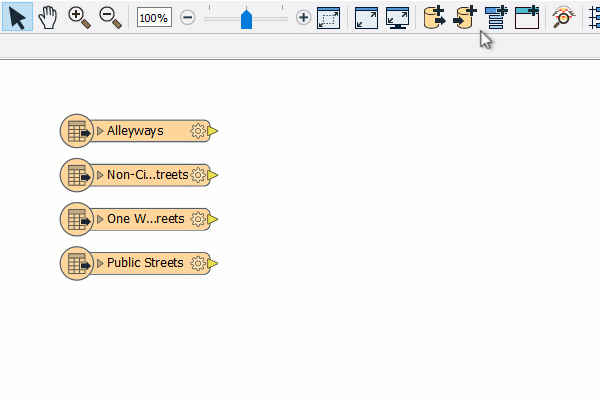Image resolution: width=600 pixels, height=400 pixels.
Task: Expand the Alleyways attribute list
Action: pyautogui.click(x=100, y=131)
